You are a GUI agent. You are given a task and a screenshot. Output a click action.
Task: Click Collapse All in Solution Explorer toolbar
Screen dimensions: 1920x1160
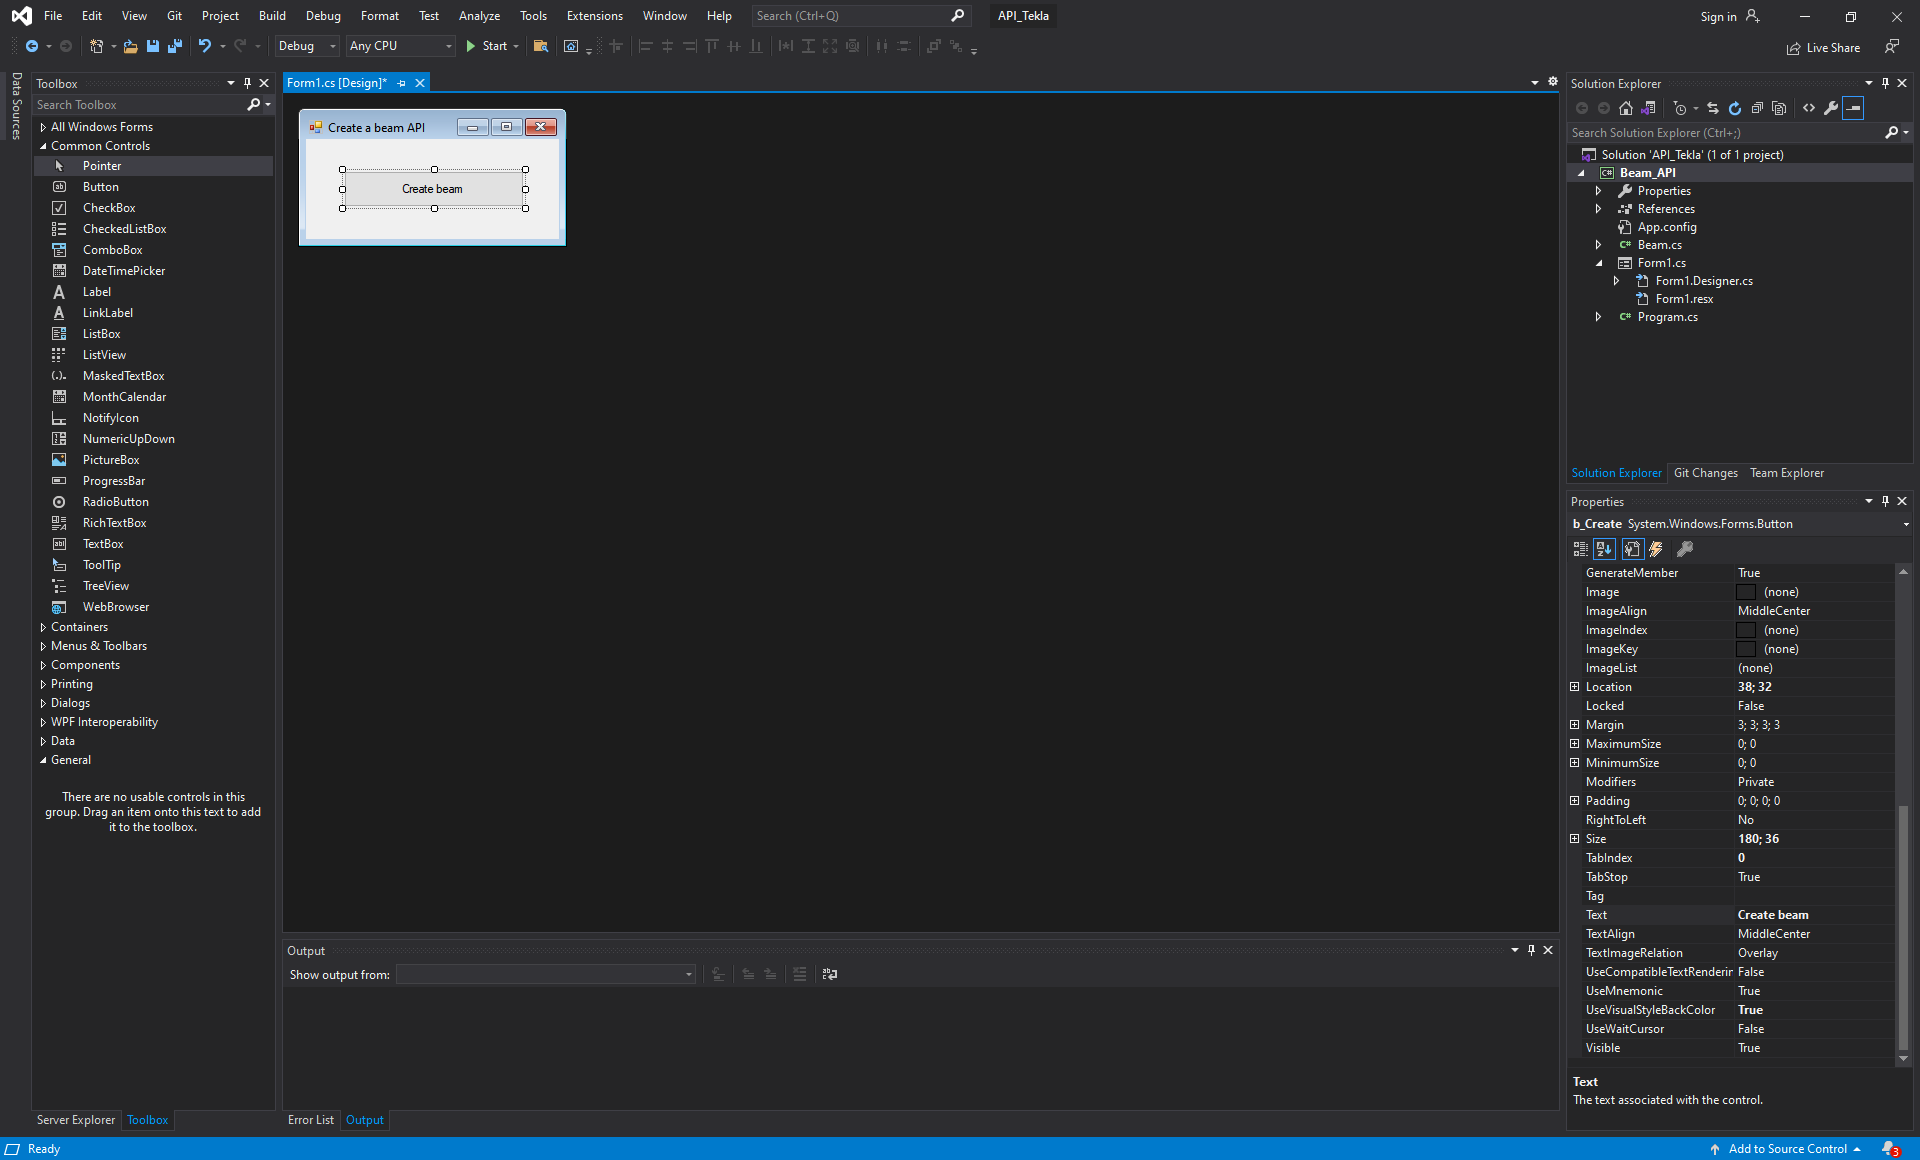1758,108
